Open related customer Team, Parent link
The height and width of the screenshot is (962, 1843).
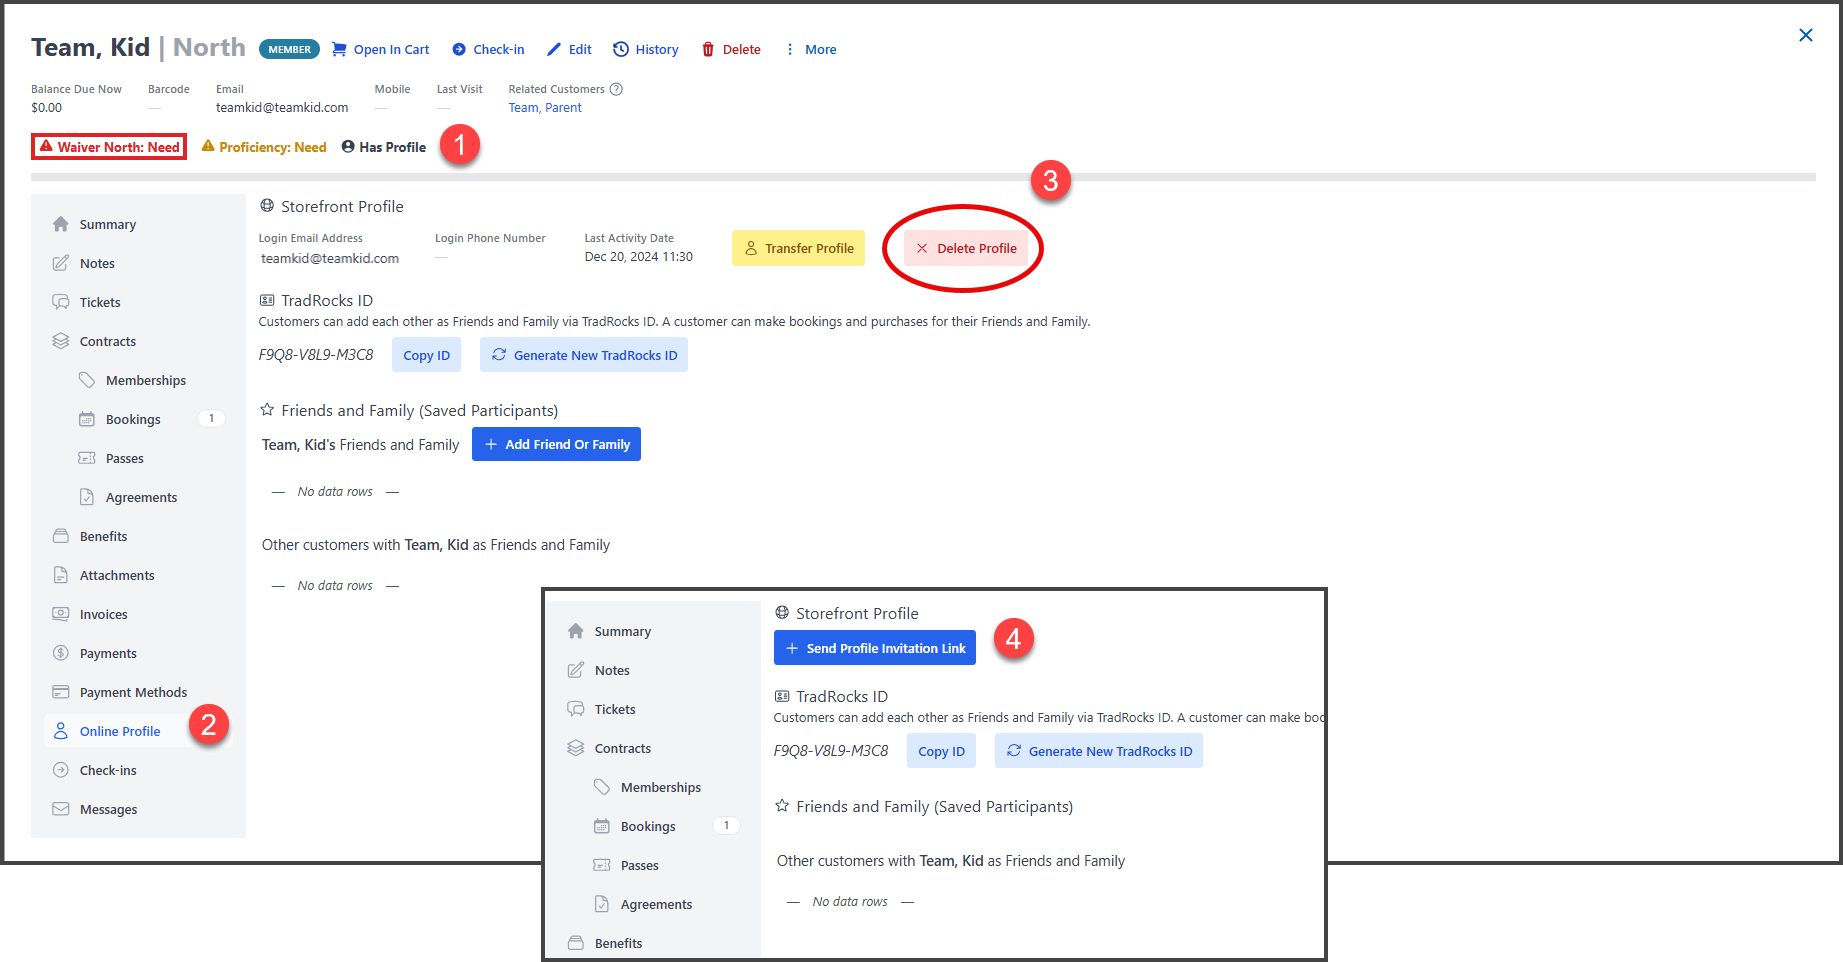click(x=545, y=108)
